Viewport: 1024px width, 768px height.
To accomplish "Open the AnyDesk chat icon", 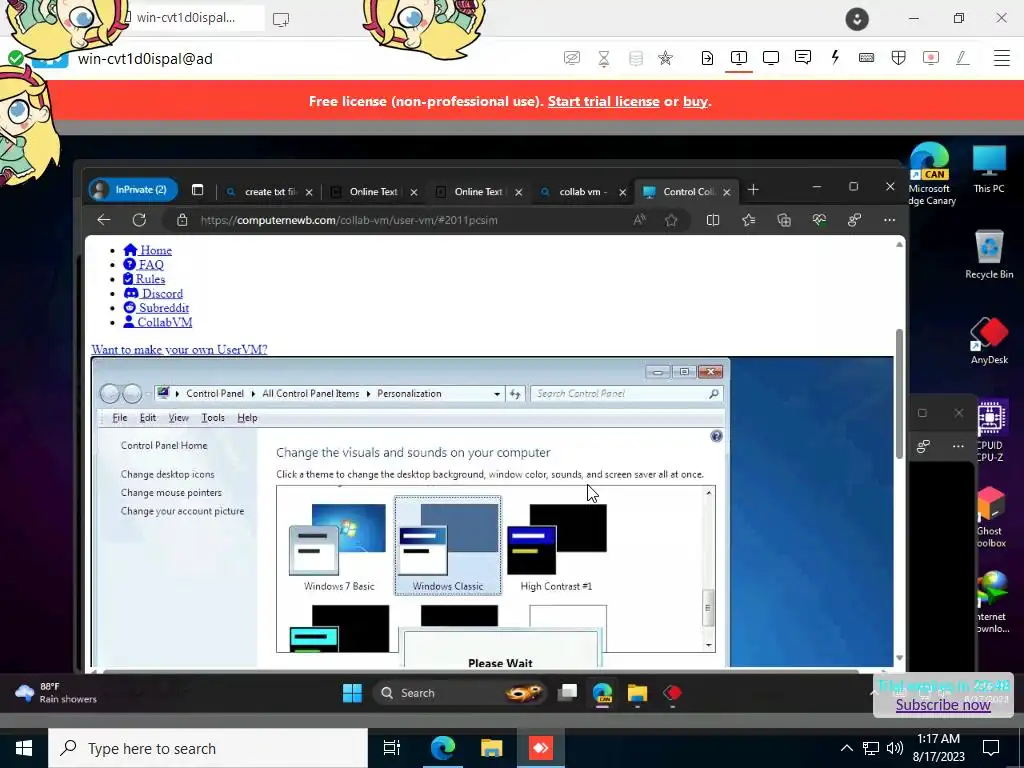I will click(803, 57).
